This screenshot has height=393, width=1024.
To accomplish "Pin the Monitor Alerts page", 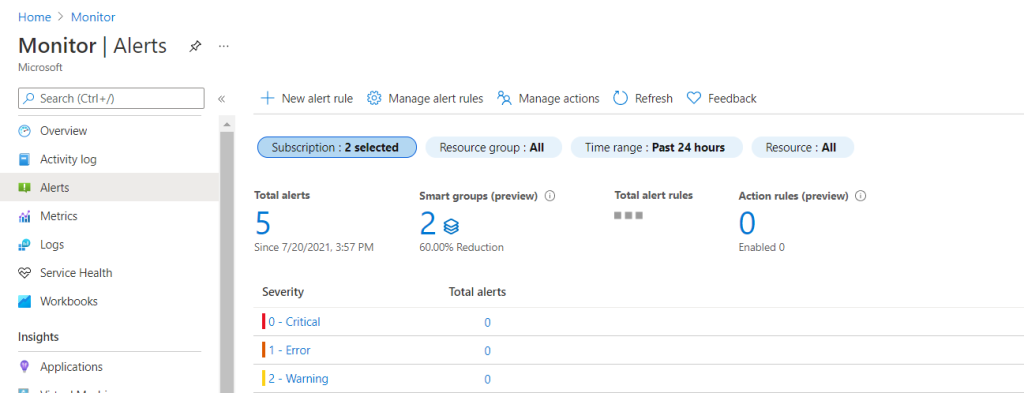I will 195,46.
